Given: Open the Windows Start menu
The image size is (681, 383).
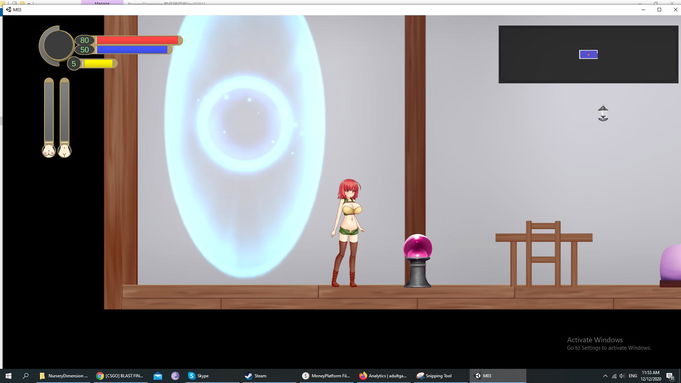Looking at the screenshot, I should click(8, 376).
